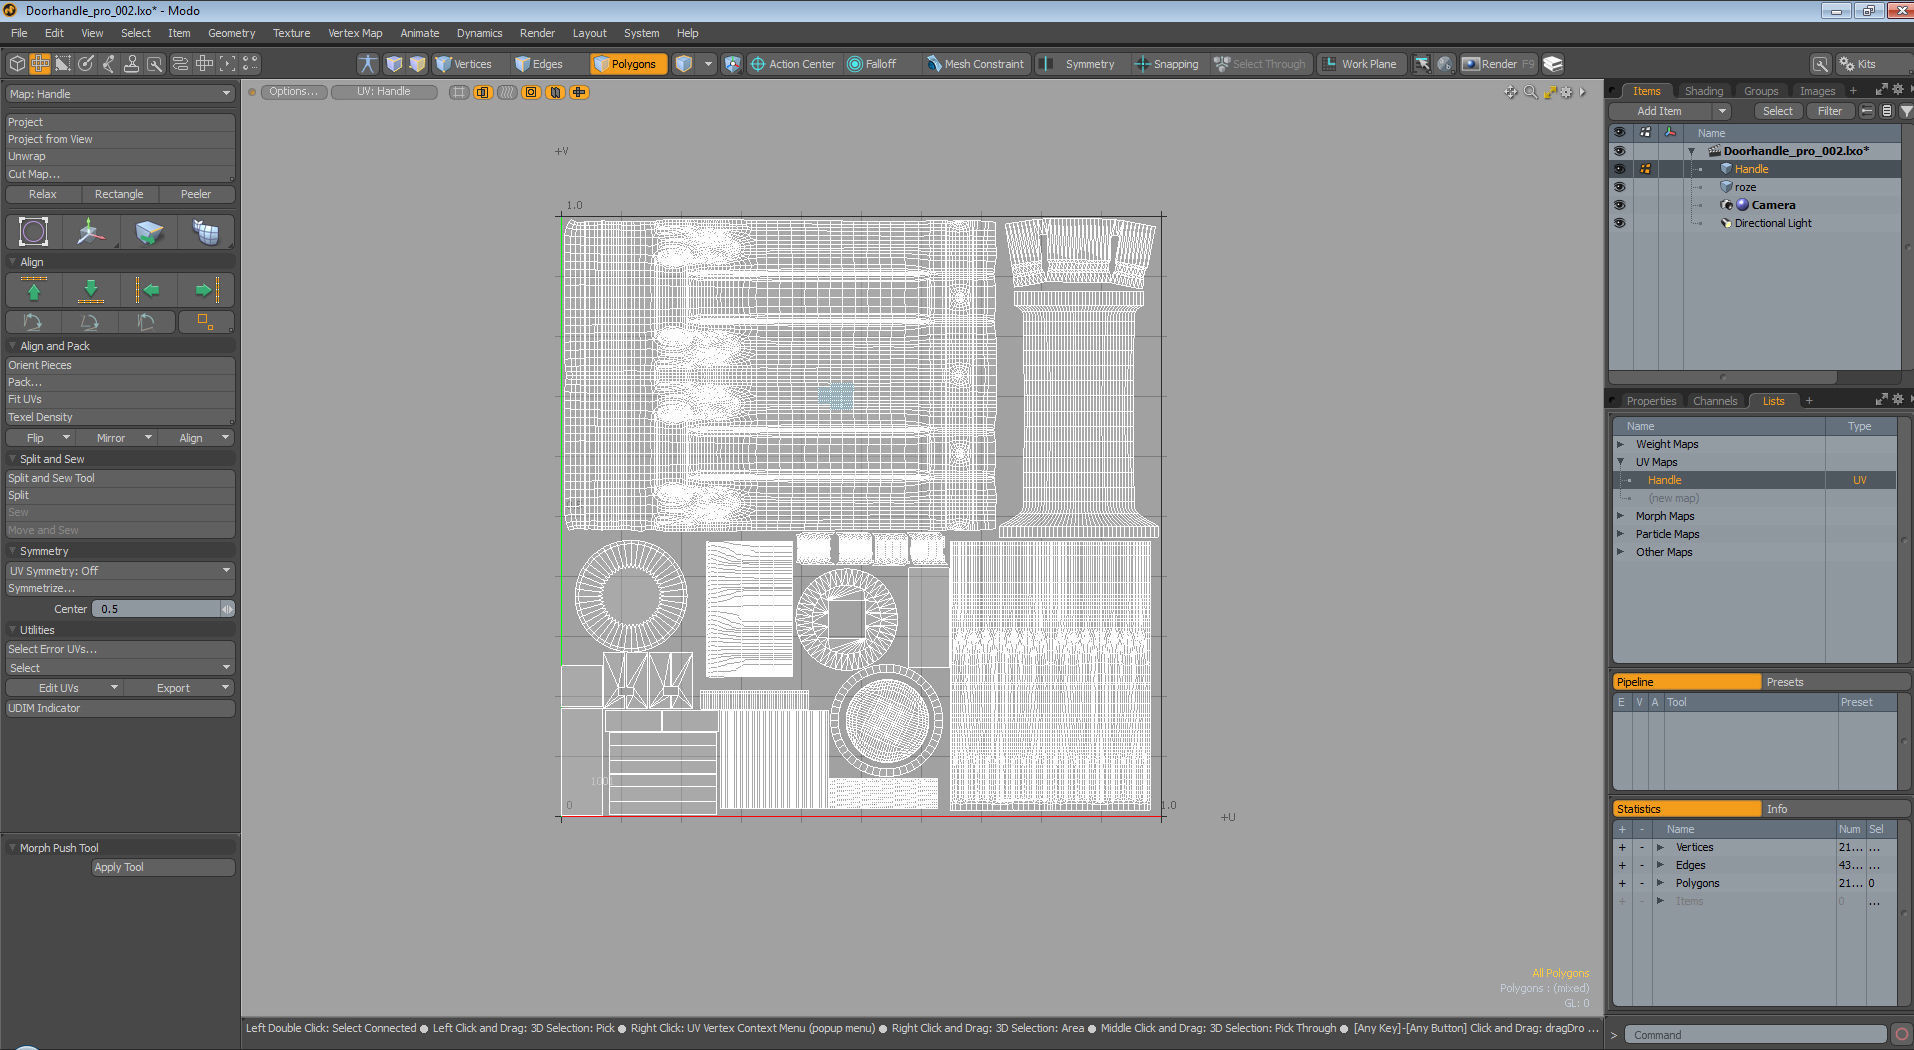
Task: Click the viewport maximize orange arrow icon
Action: click(x=1549, y=92)
